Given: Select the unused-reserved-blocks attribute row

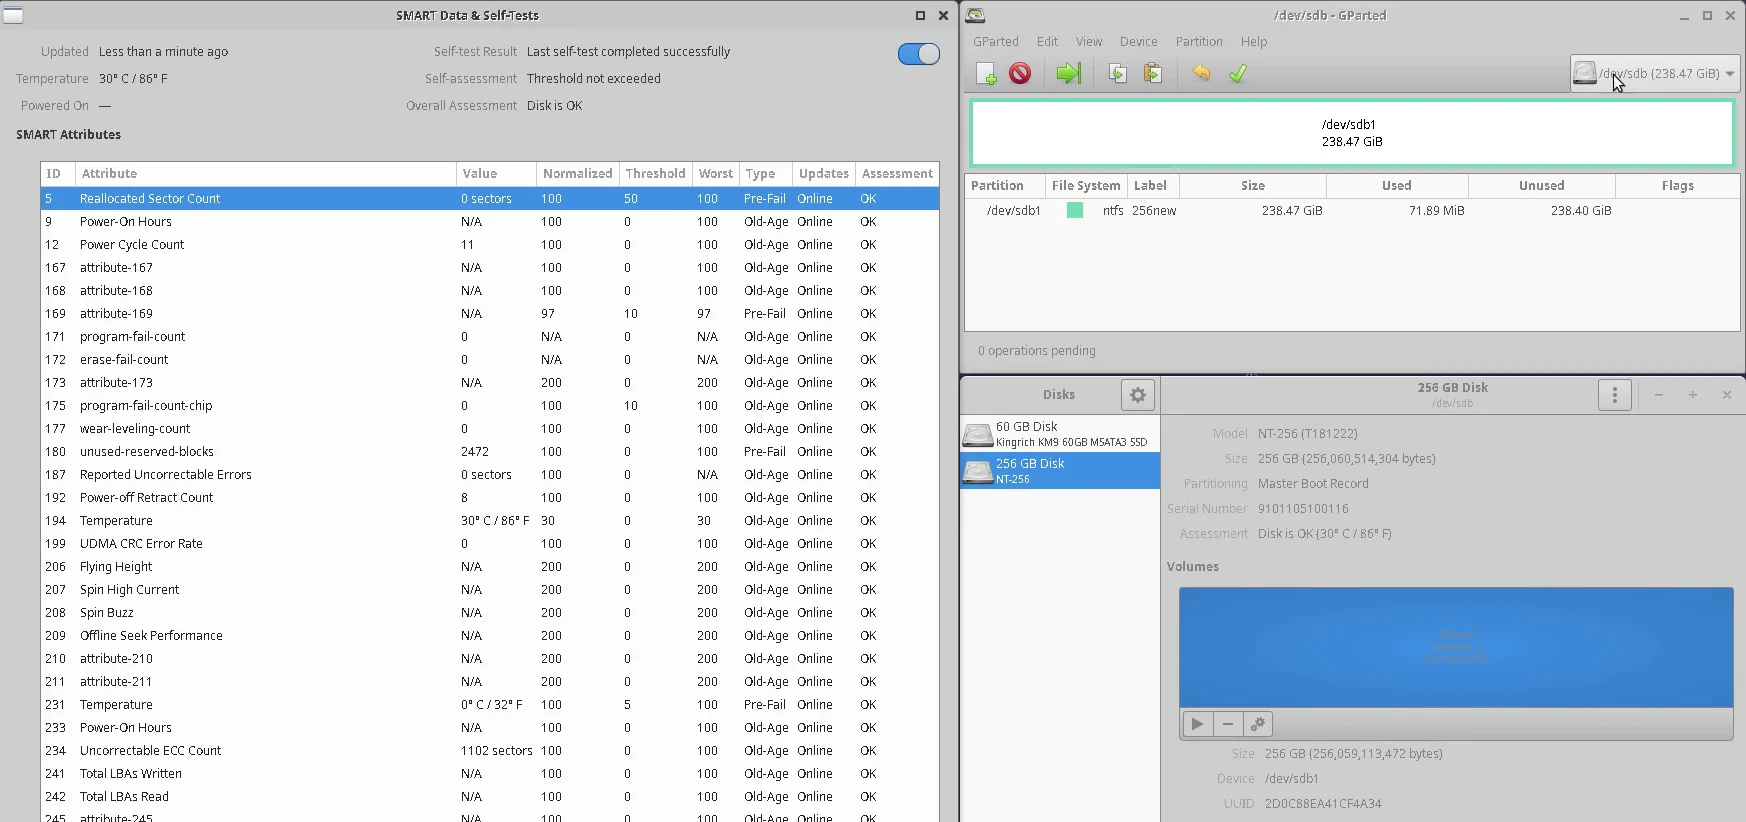Looking at the screenshot, I should (x=490, y=452).
